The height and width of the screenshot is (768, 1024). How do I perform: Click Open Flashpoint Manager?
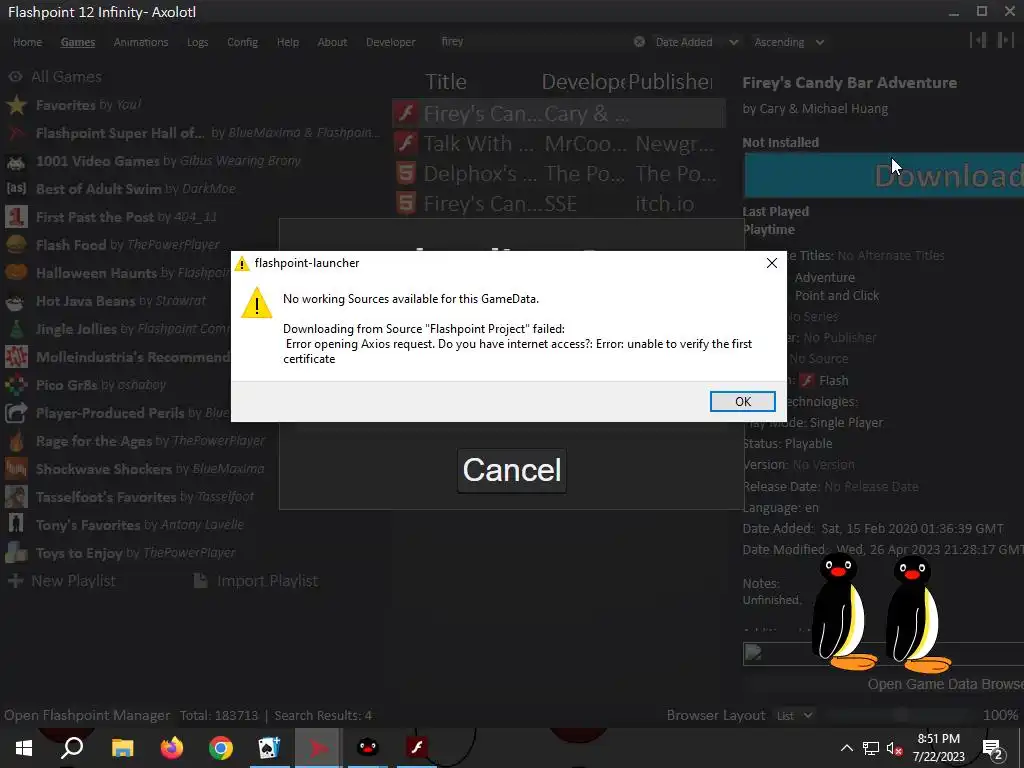(x=87, y=715)
